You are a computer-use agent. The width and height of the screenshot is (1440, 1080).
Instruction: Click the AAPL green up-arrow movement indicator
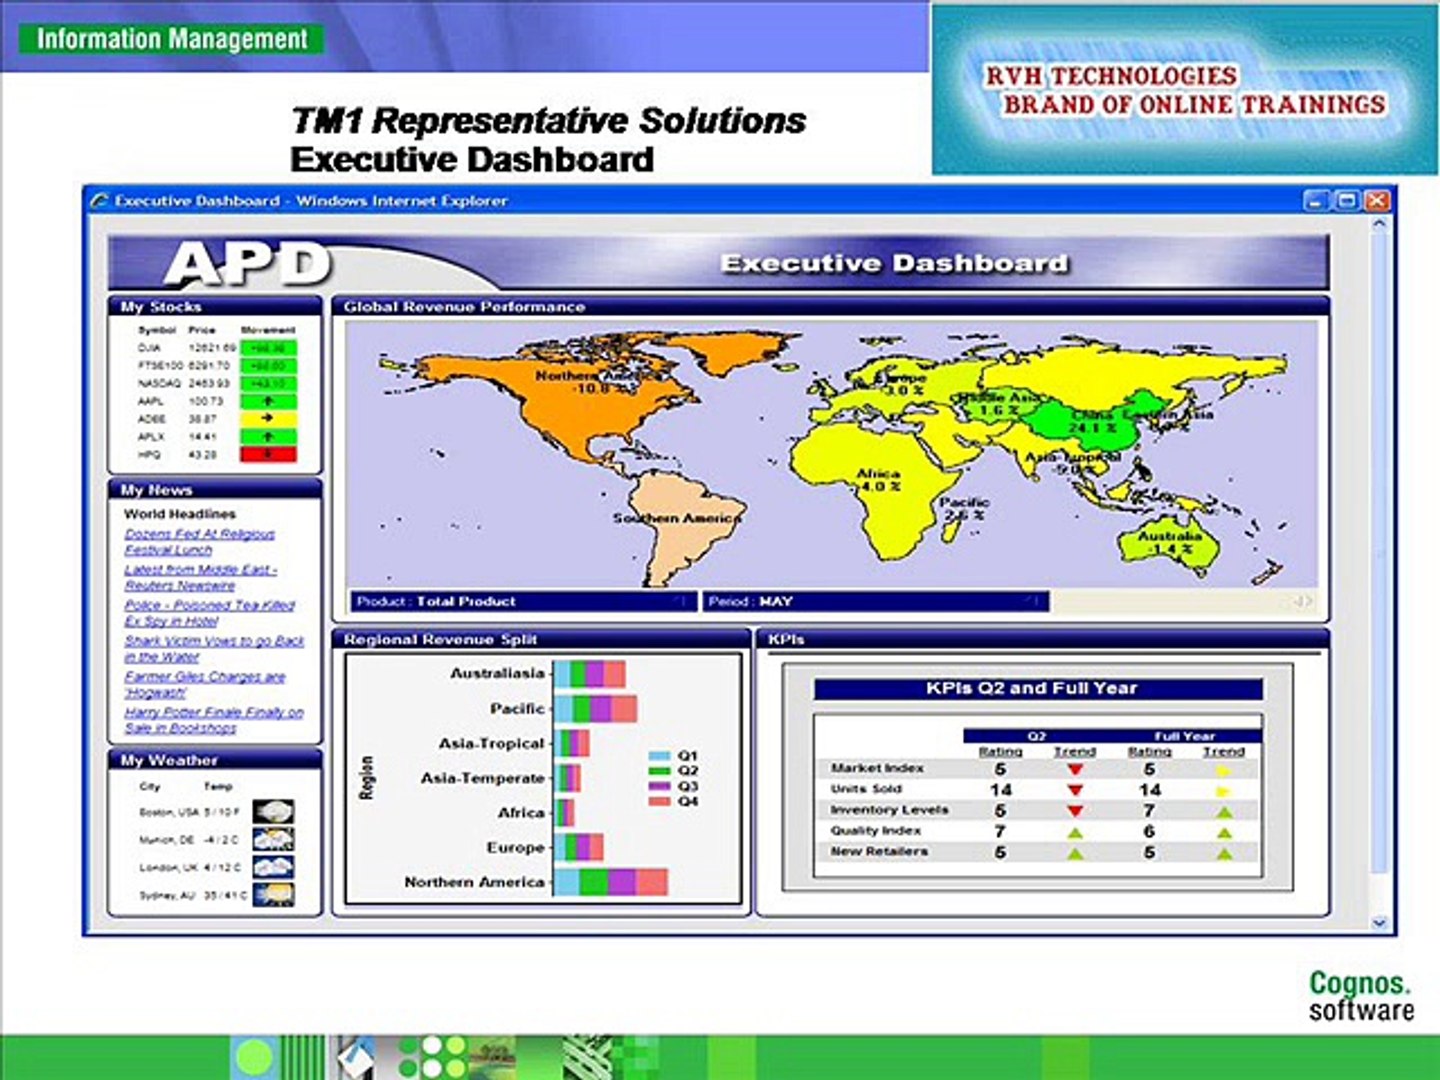click(x=268, y=401)
